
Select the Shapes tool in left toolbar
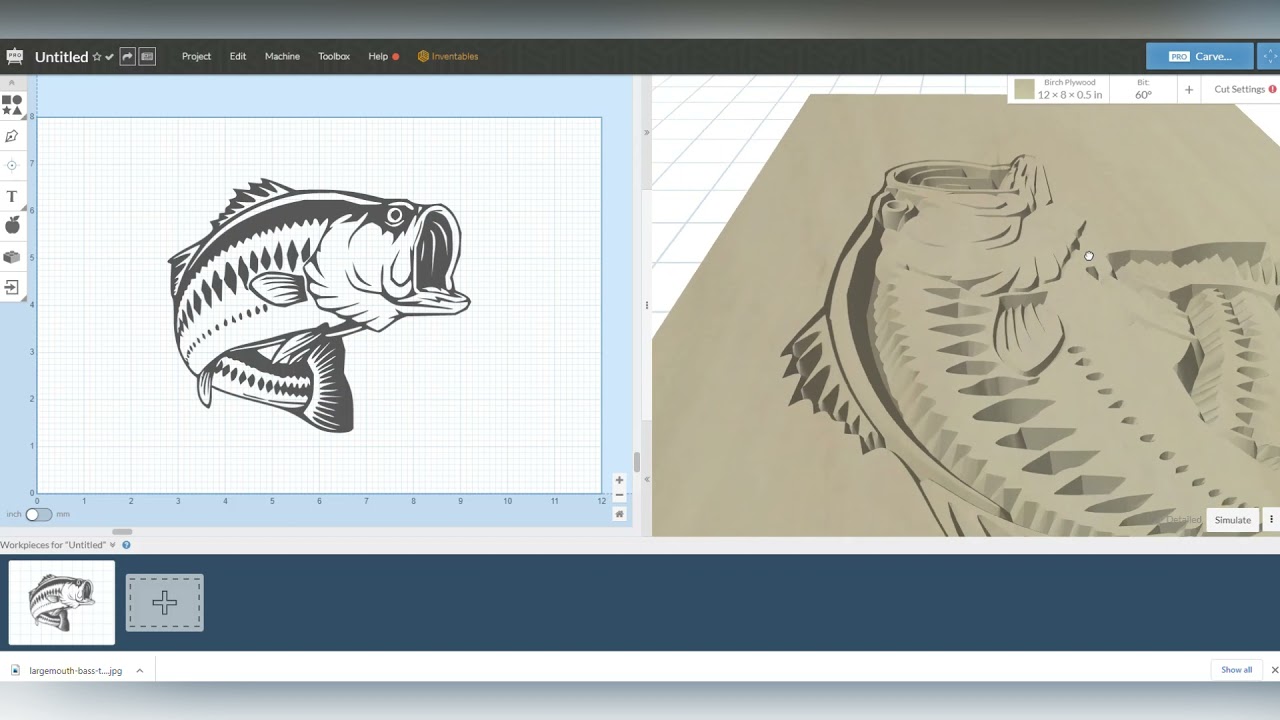coord(12,105)
